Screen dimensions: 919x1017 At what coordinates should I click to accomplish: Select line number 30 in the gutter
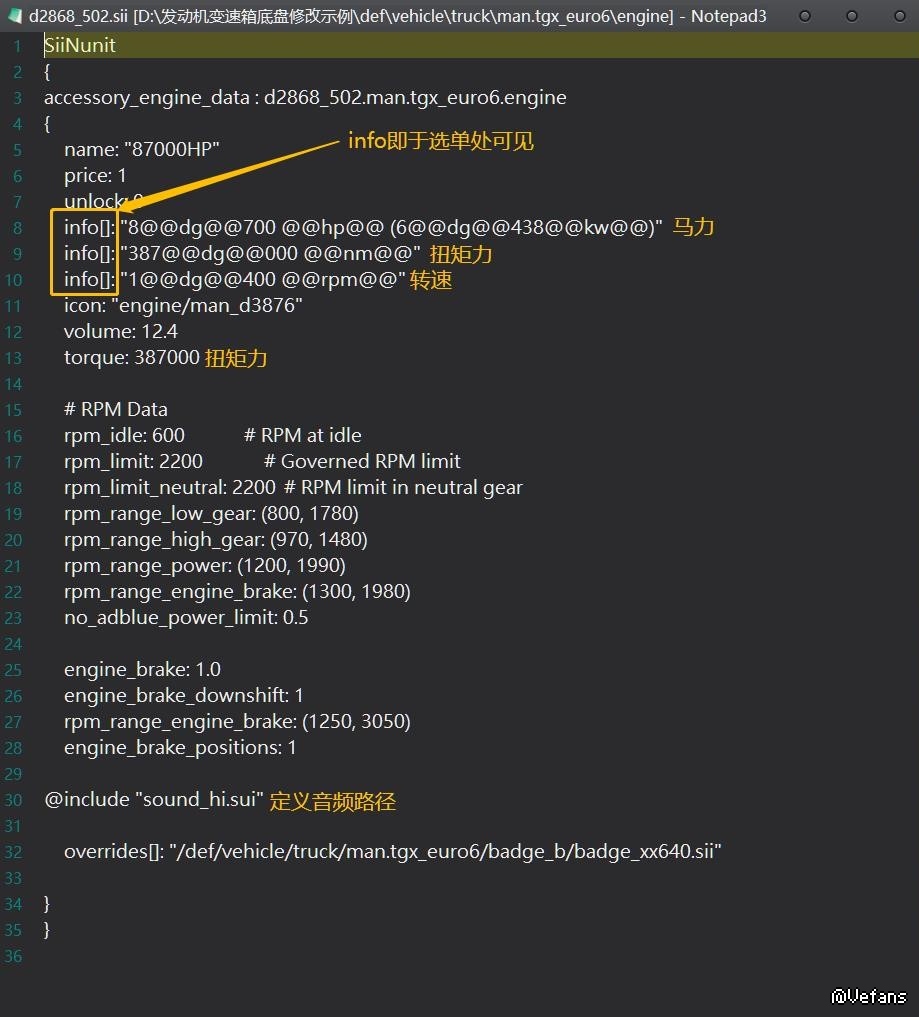[x=14, y=800]
